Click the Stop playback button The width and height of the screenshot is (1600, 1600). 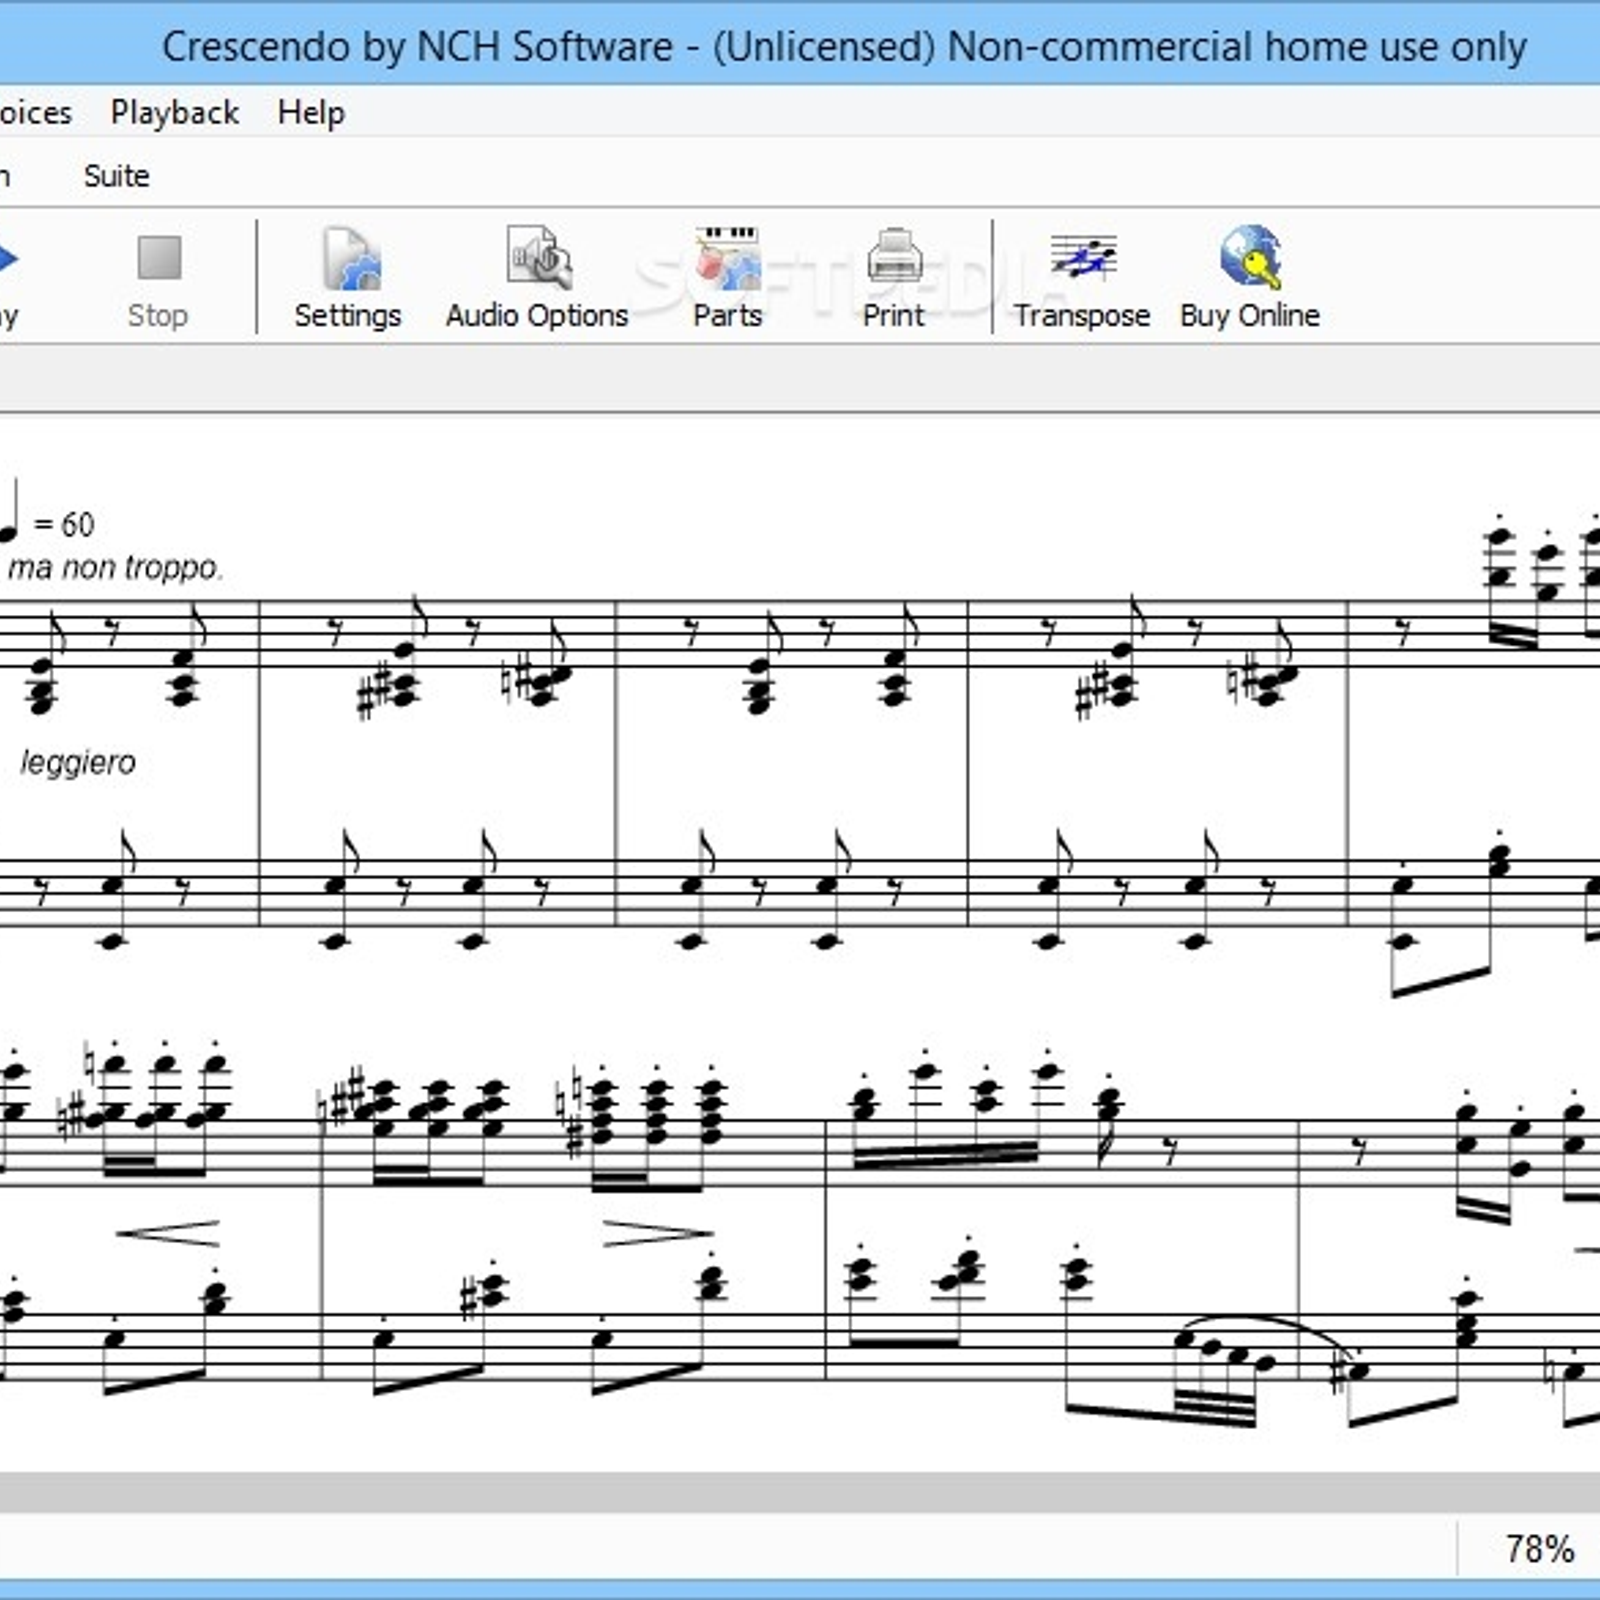point(158,279)
